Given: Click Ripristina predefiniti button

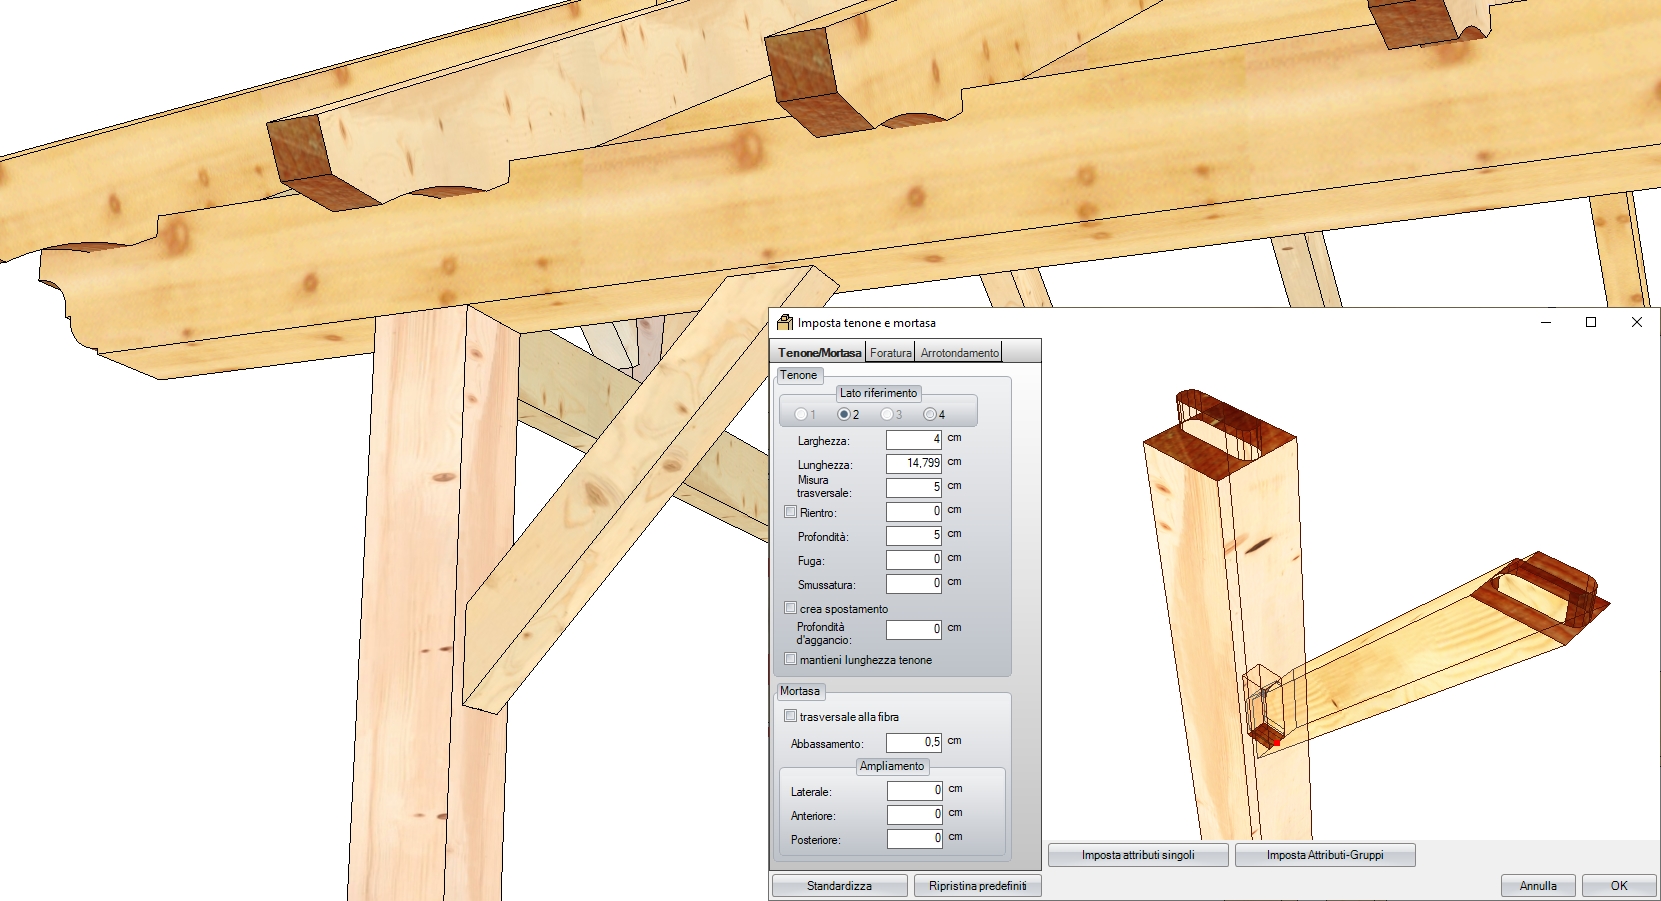Looking at the screenshot, I should coord(977,886).
